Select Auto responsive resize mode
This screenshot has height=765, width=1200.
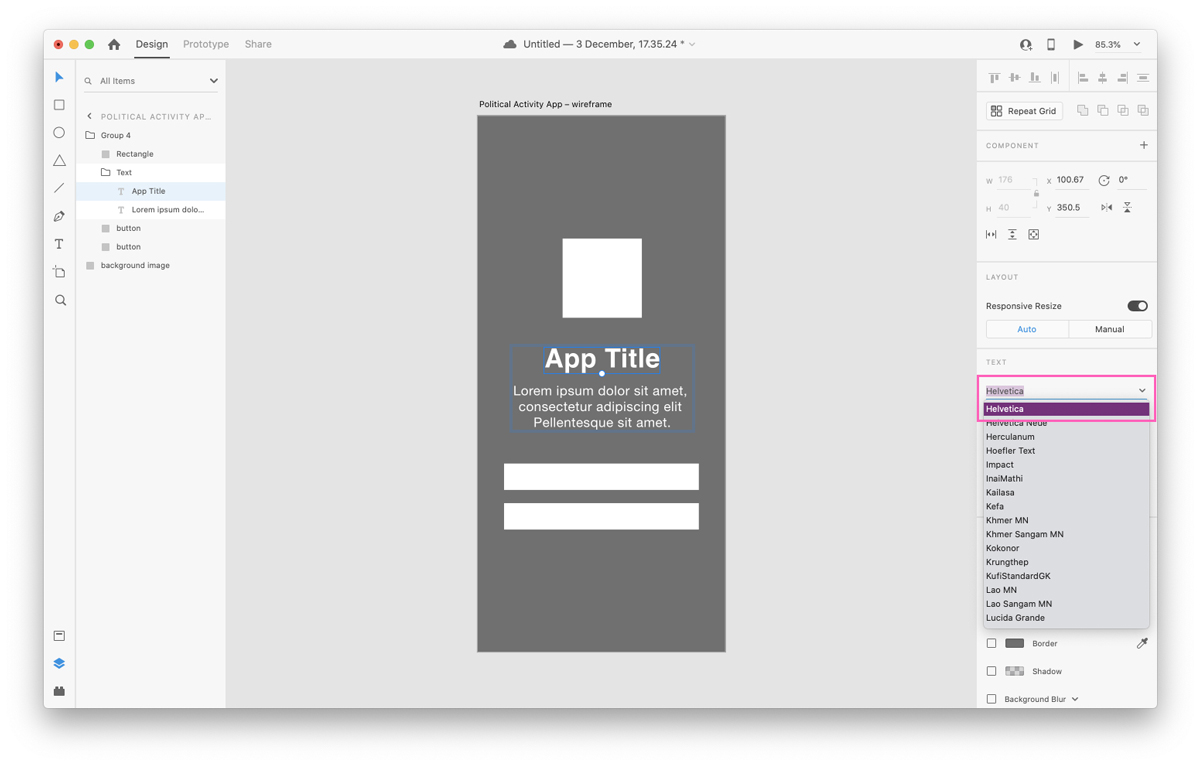(1027, 329)
